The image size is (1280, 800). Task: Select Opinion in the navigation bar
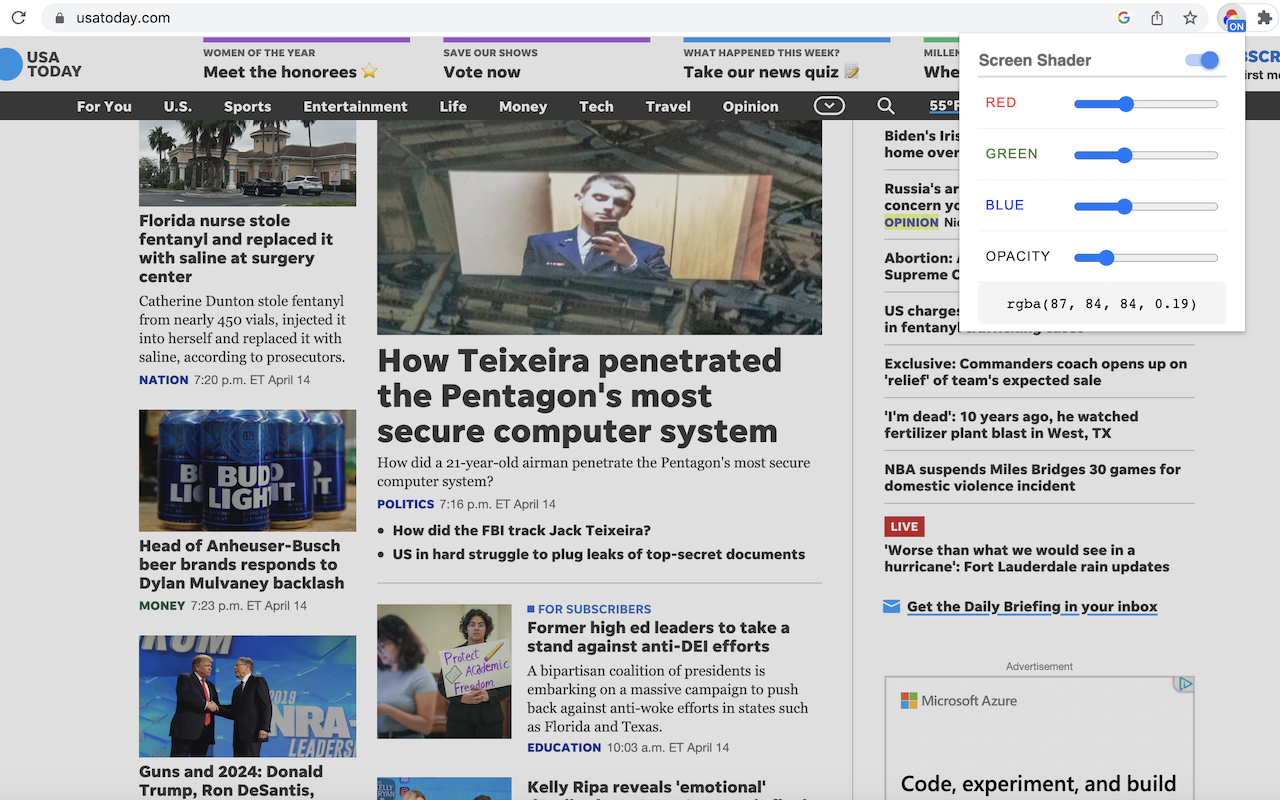click(x=750, y=106)
